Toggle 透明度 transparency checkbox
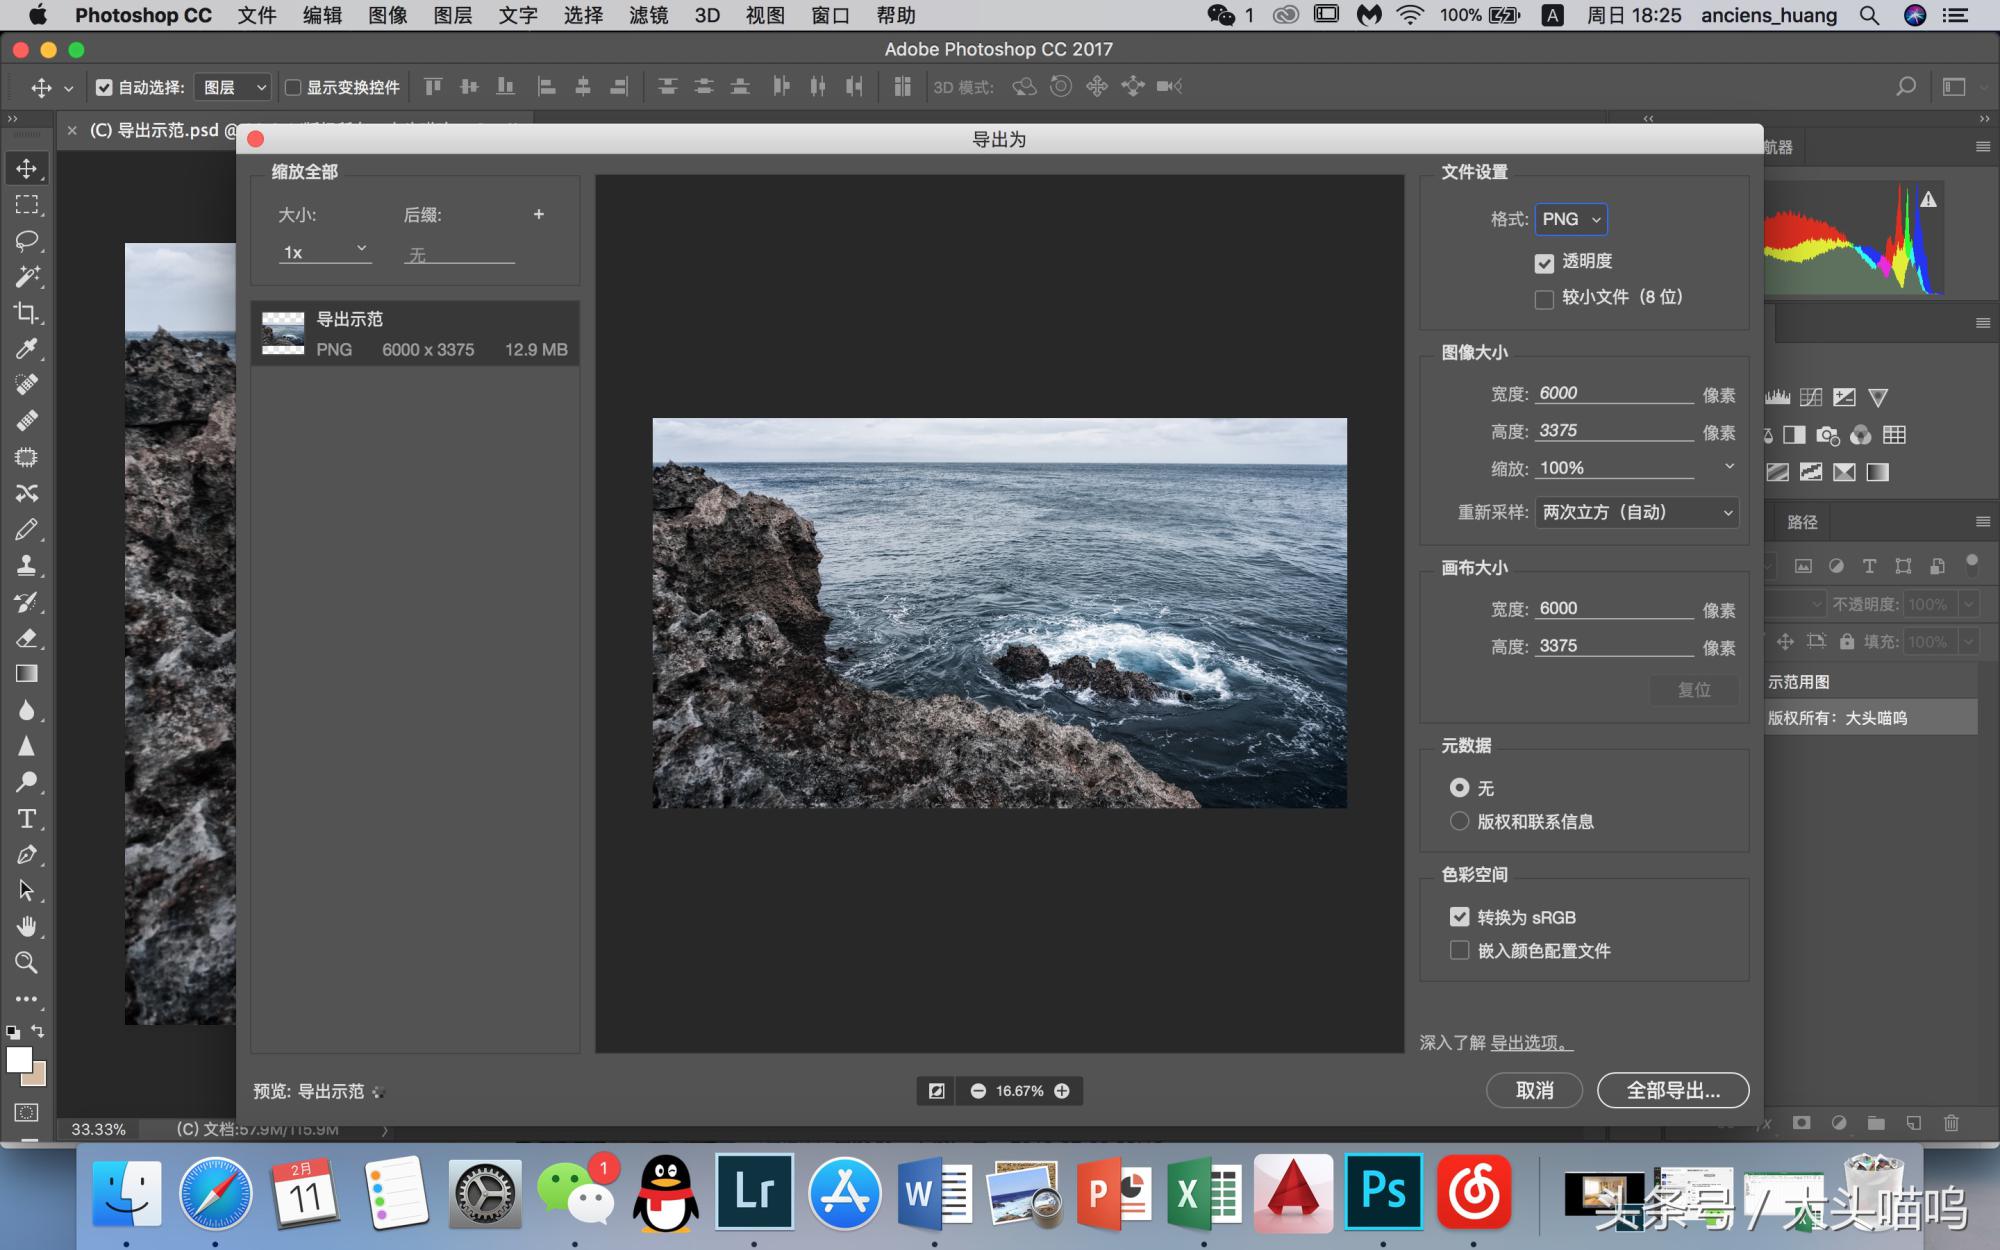This screenshot has height=1250, width=2000. [1544, 263]
